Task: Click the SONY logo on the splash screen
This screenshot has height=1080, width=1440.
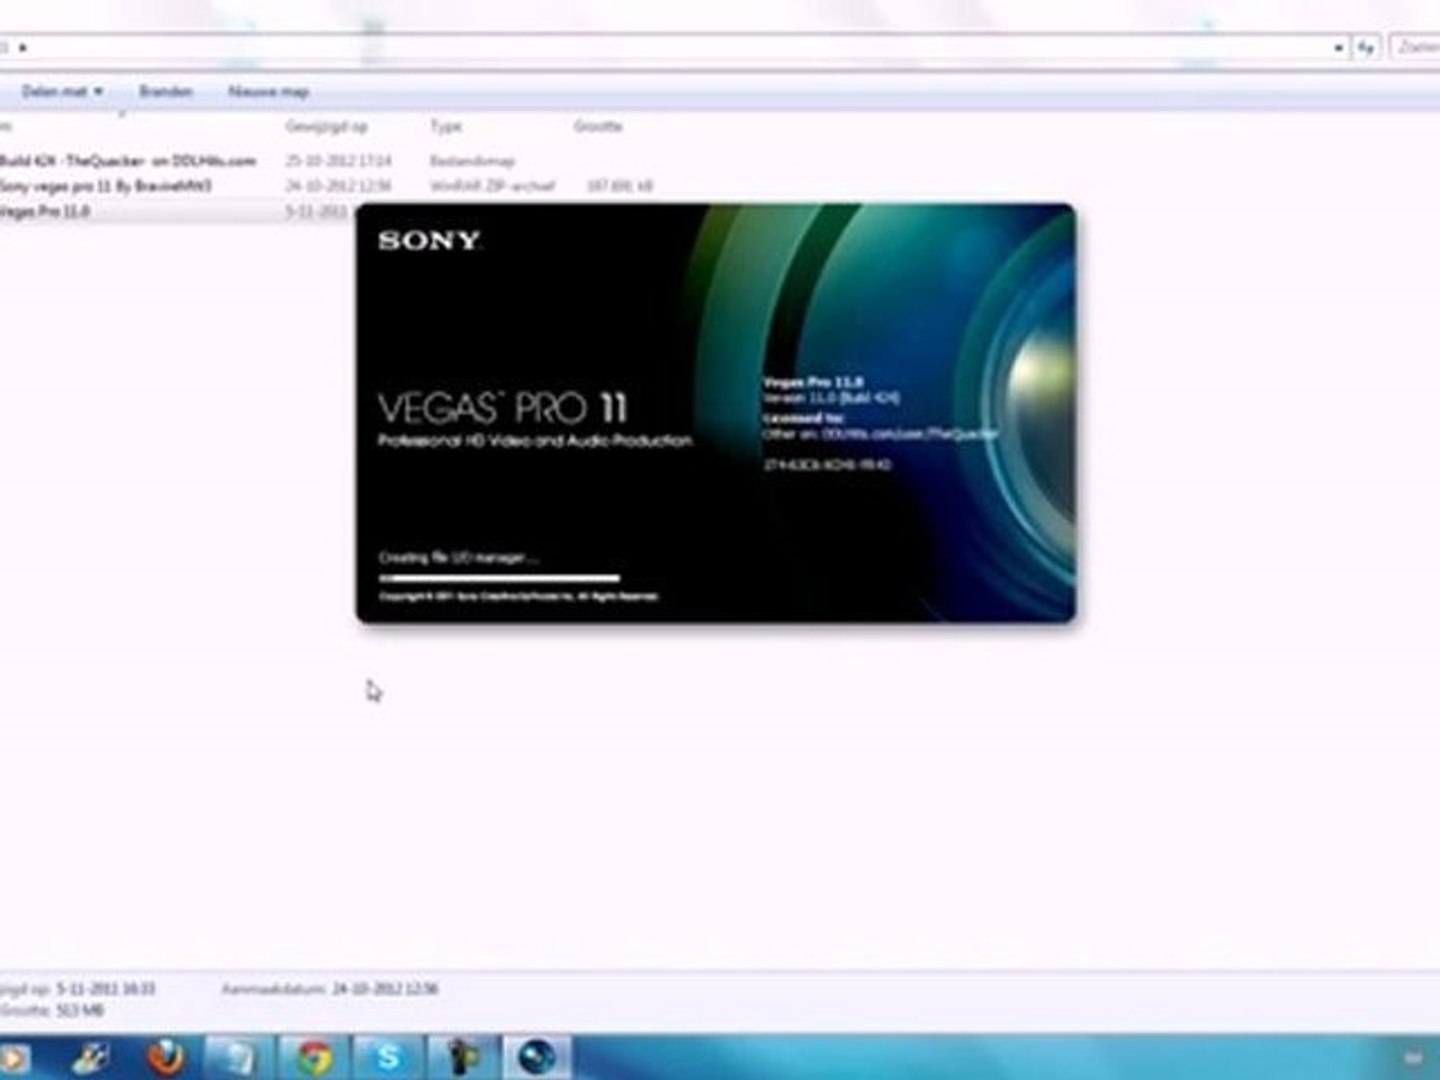Action: pyautogui.click(x=429, y=240)
